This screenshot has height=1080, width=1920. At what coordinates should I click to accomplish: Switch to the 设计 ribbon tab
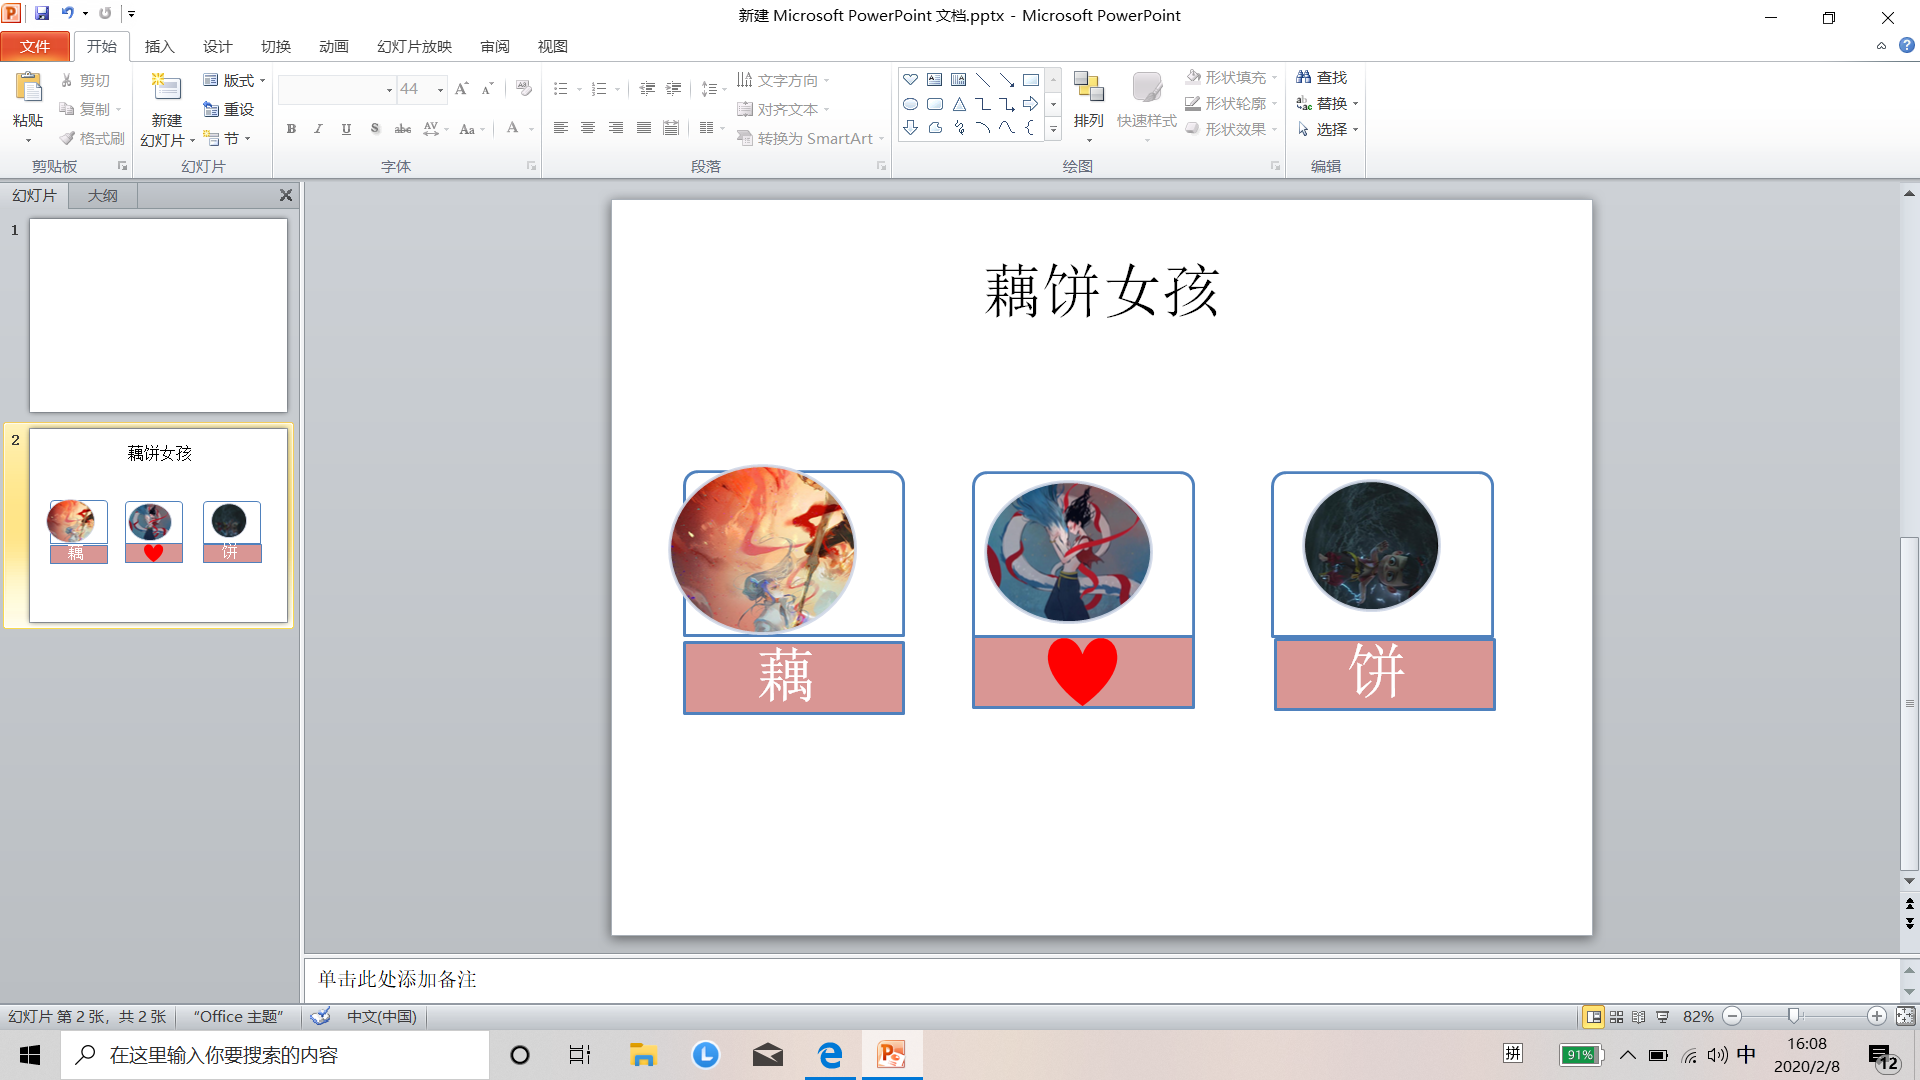click(218, 46)
